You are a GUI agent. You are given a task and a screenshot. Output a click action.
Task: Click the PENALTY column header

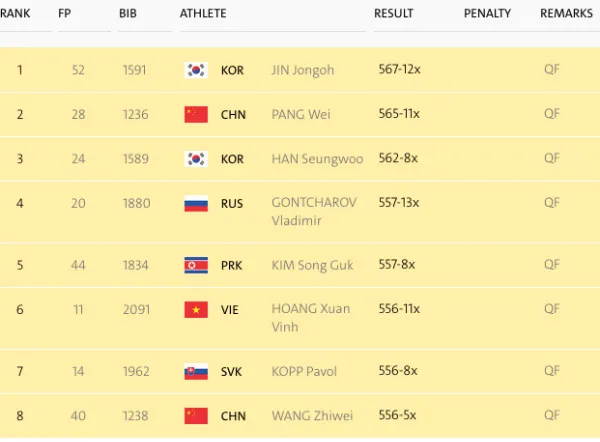point(487,13)
